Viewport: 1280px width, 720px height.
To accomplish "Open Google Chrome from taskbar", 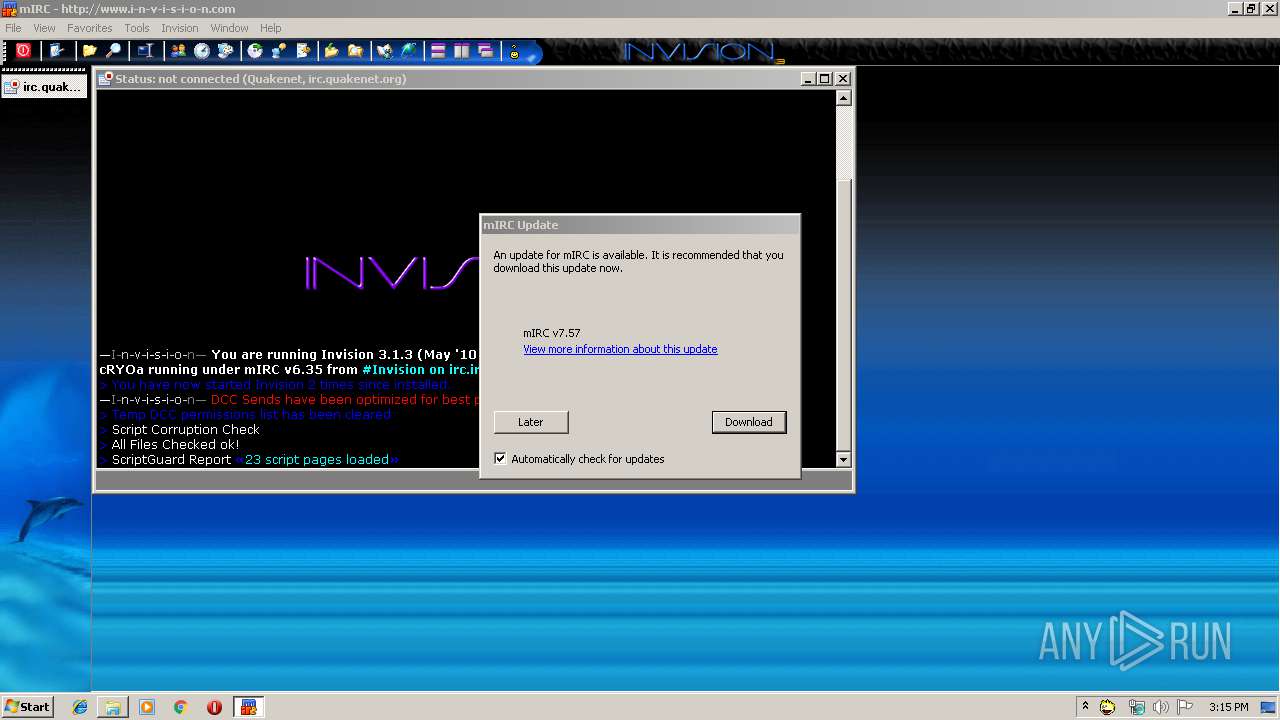I will pyautogui.click(x=181, y=707).
